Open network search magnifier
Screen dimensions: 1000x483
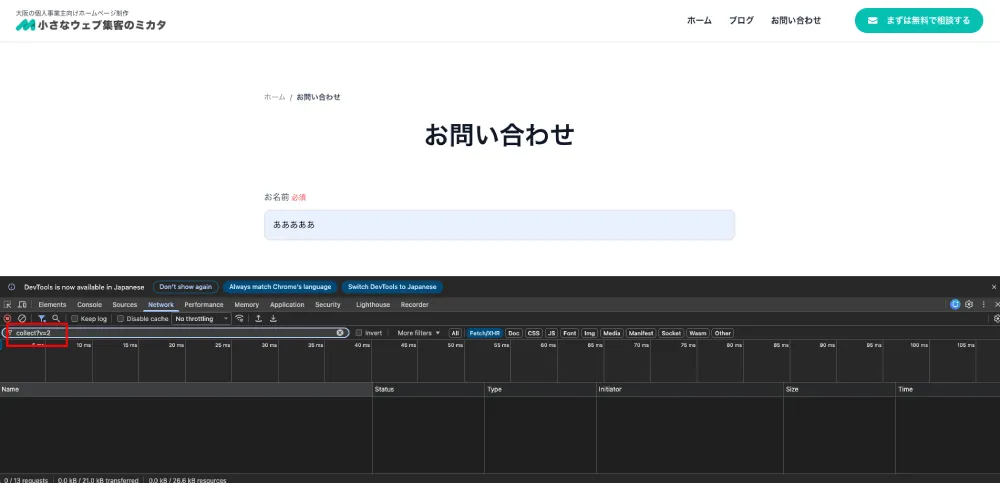56,318
